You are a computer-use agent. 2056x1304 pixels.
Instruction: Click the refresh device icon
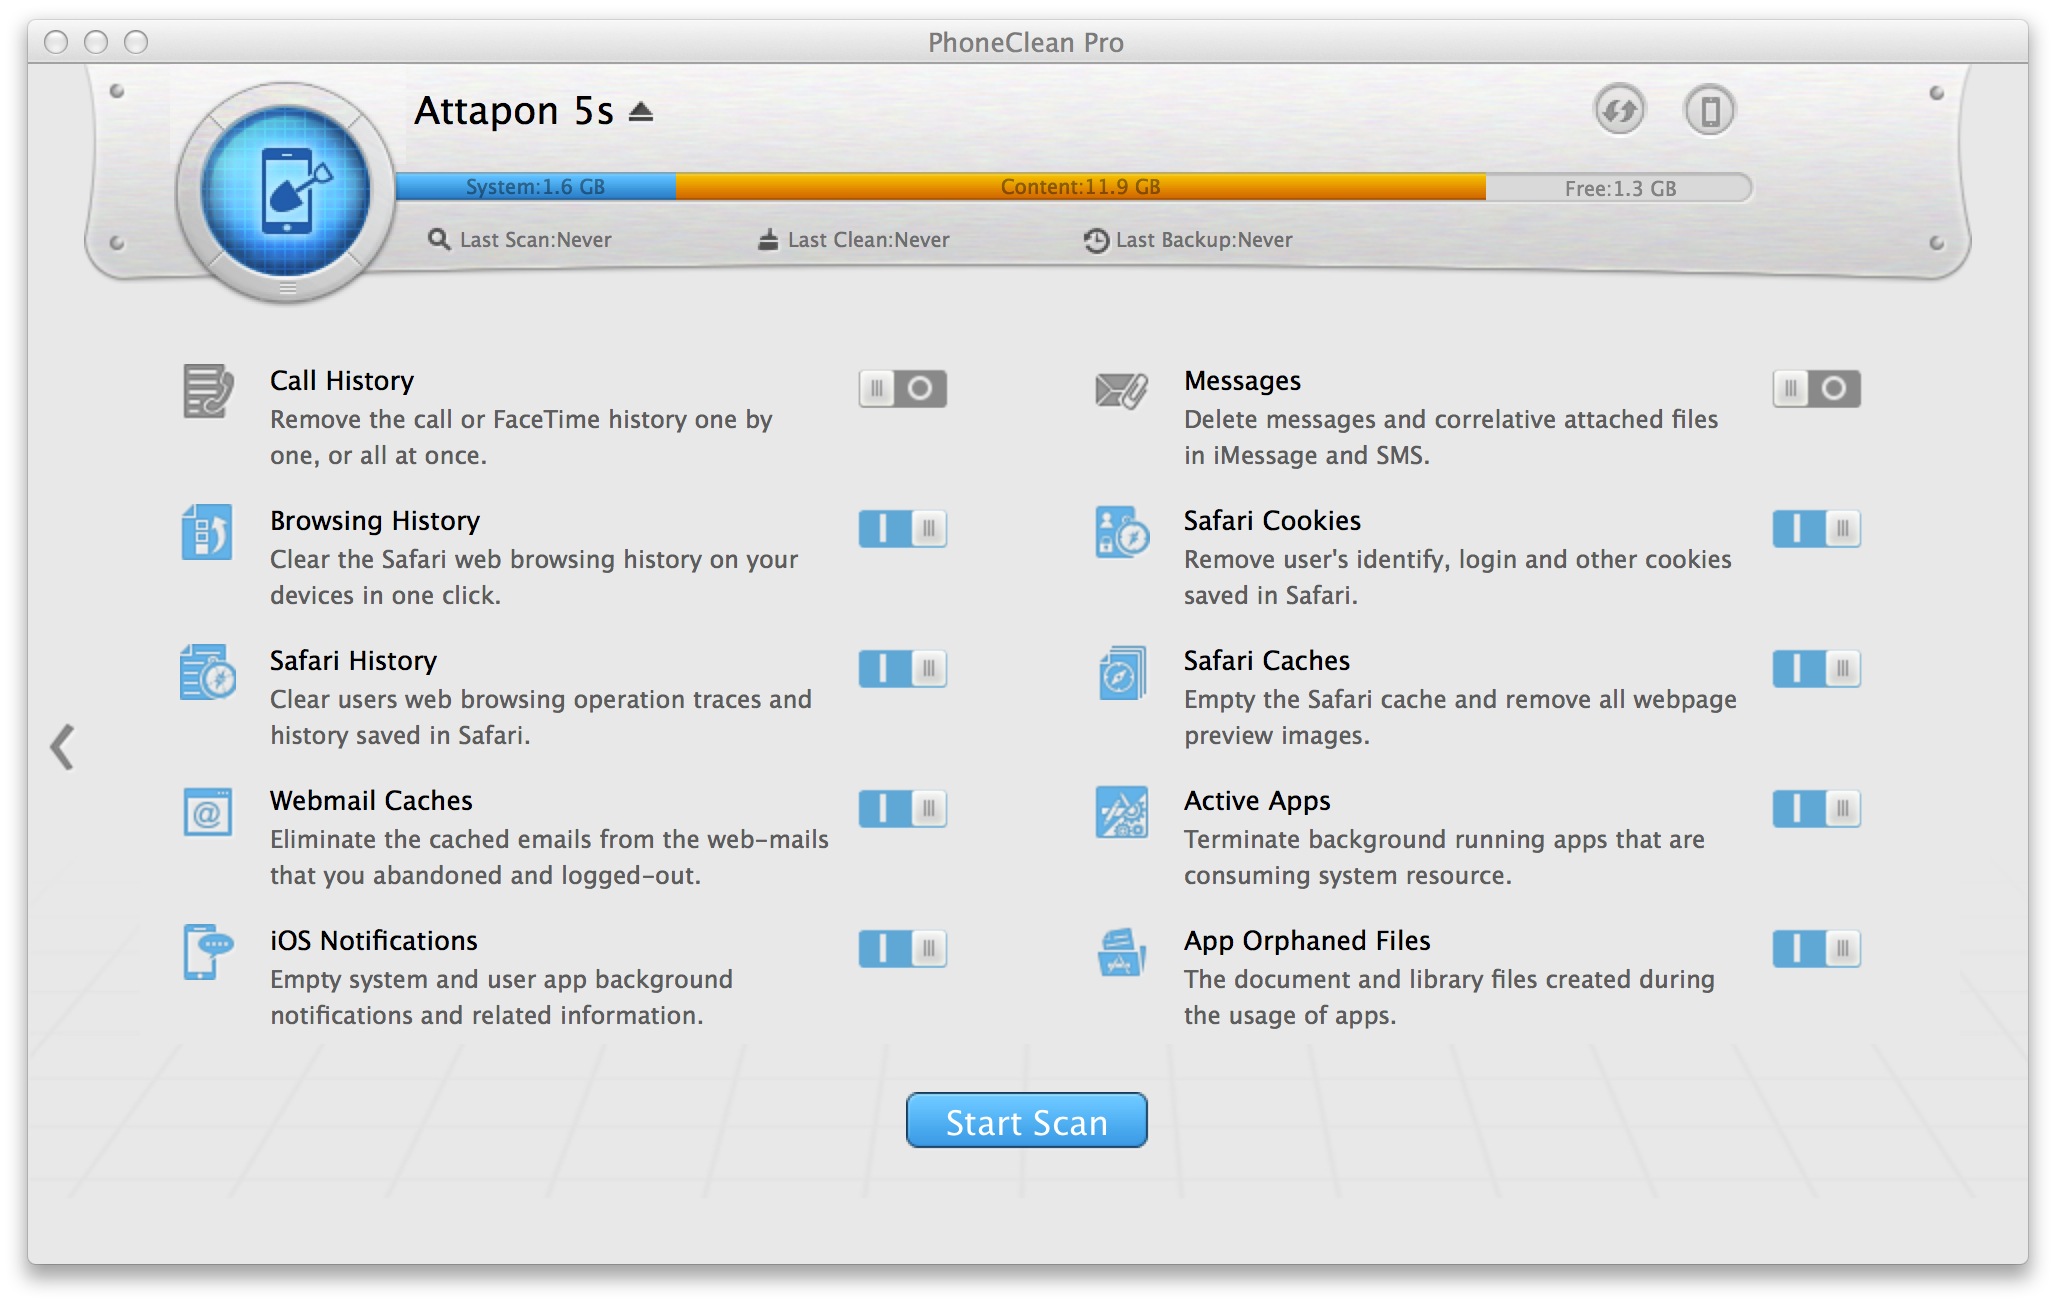click(1619, 110)
